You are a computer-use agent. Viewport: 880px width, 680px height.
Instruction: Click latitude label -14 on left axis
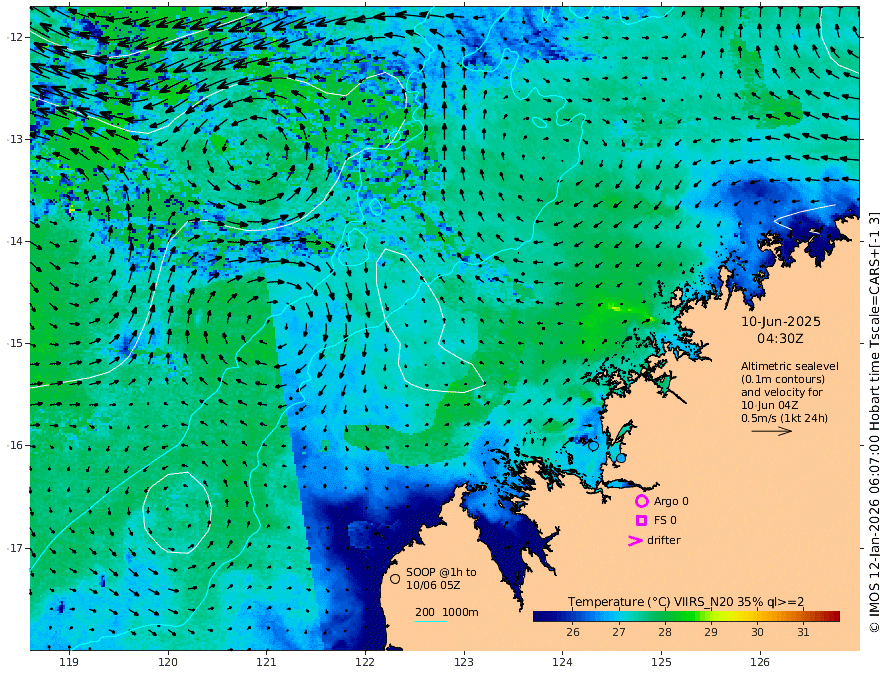15,241
